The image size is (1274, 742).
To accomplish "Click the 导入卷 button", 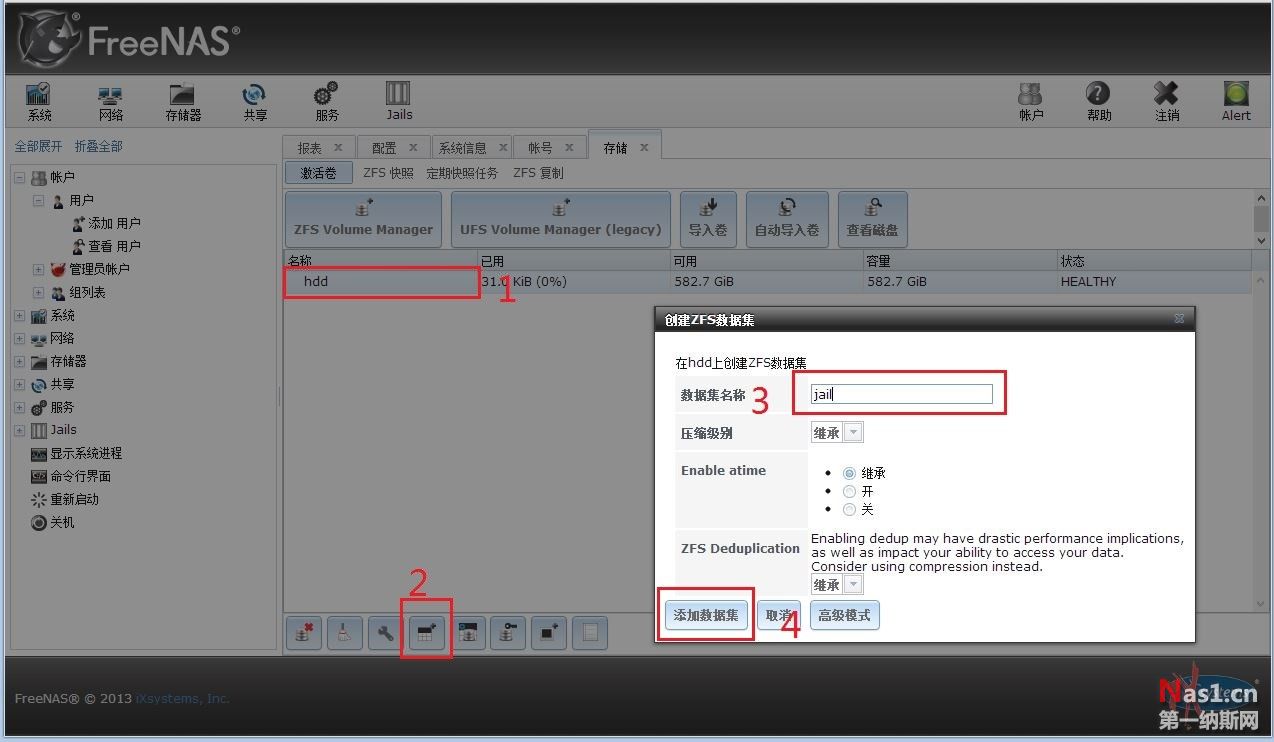I will click(708, 219).
